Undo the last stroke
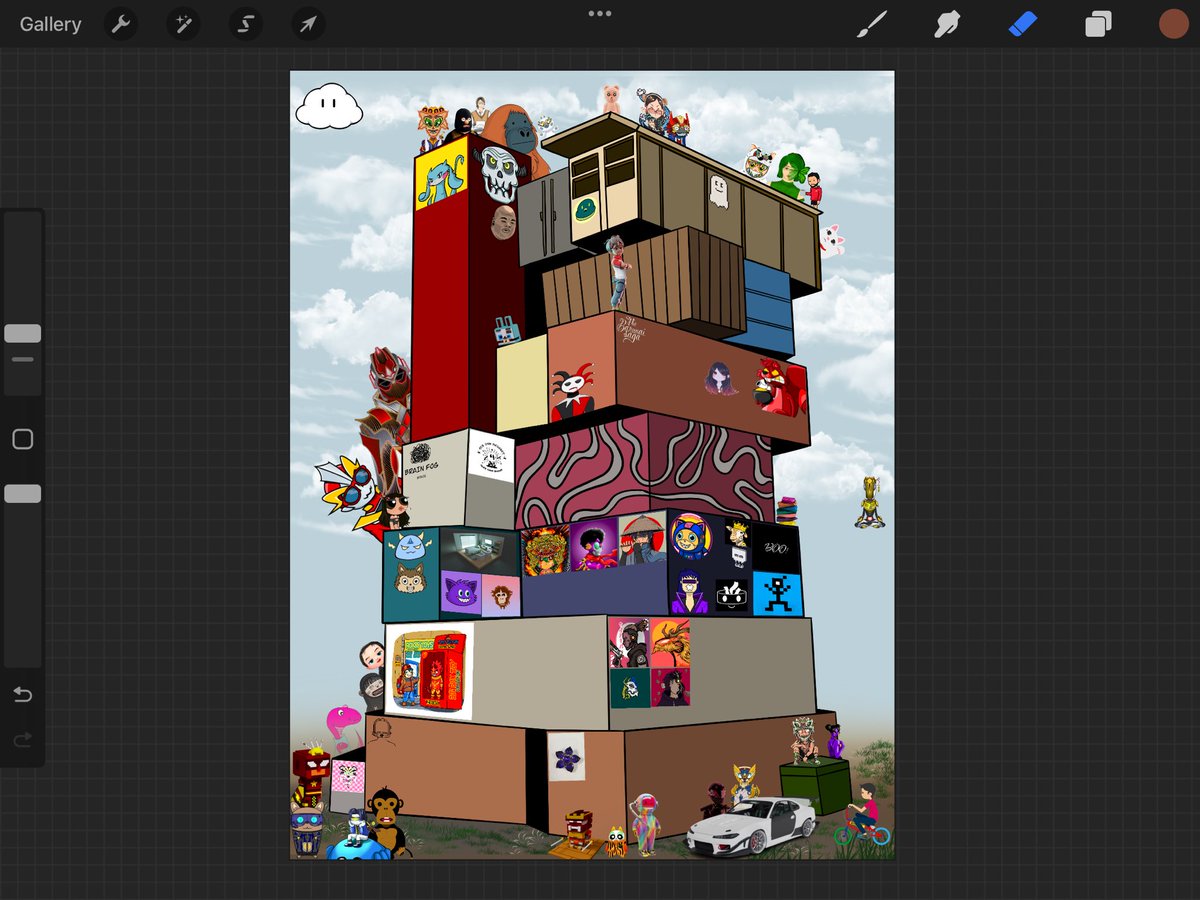This screenshot has height=900, width=1200. tap(23, 694)
